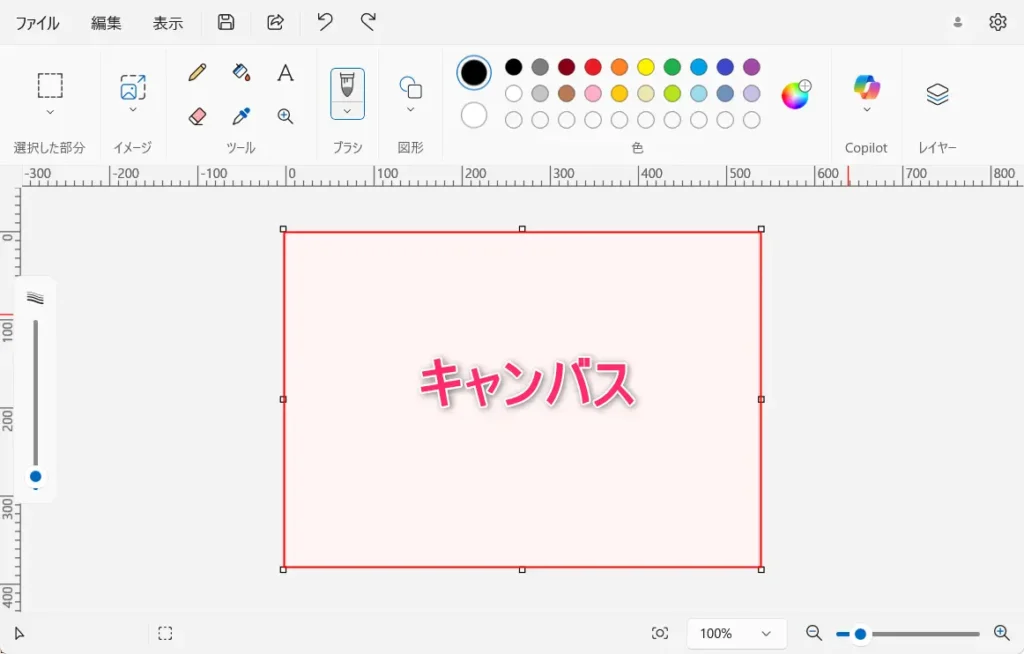Pick the gold swatch
1024x654 pixels.
(x=619, y=93)
